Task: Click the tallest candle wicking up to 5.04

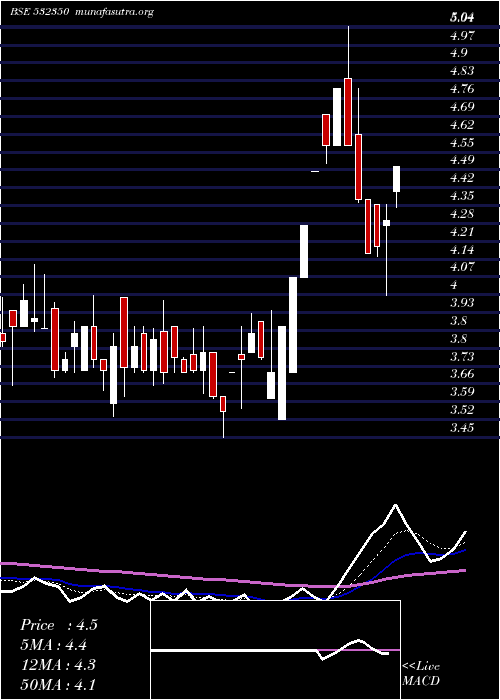Action: [348, 85]
